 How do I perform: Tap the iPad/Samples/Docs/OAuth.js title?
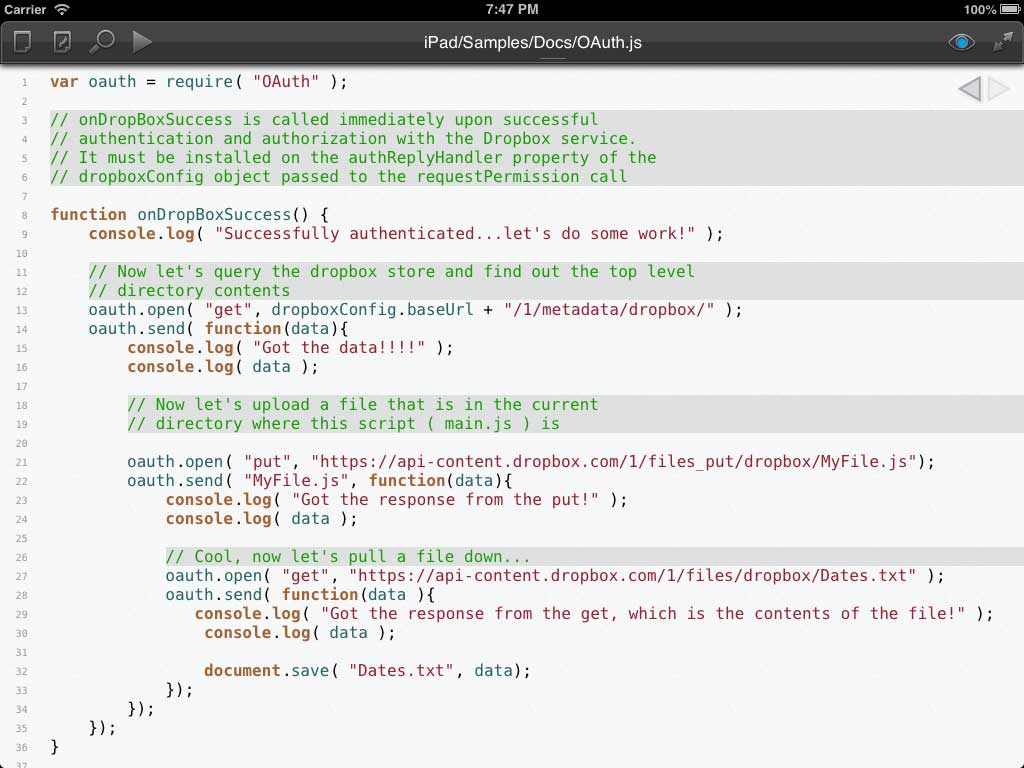pos(532,42)
